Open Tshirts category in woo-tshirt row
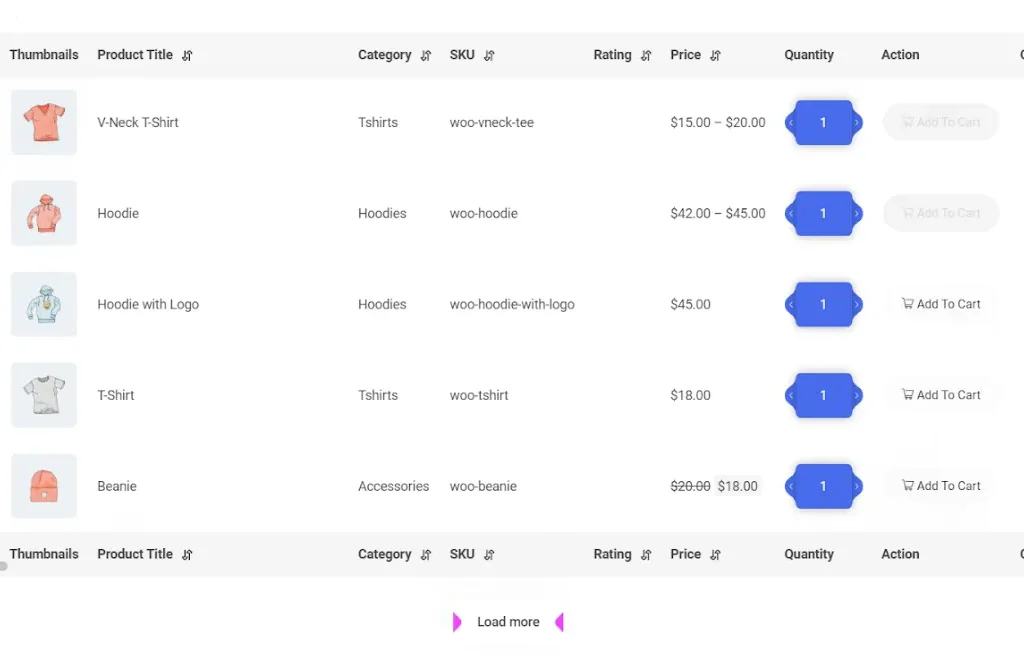1024x669 pixels. point(378,395)
